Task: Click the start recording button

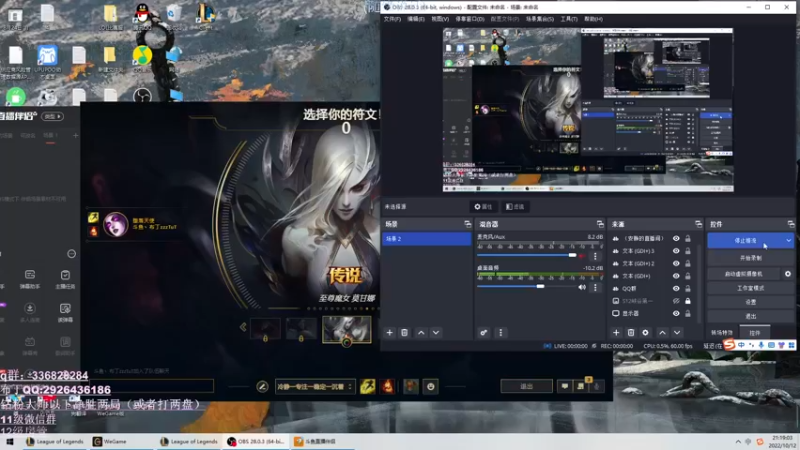Action: (751, 258)
